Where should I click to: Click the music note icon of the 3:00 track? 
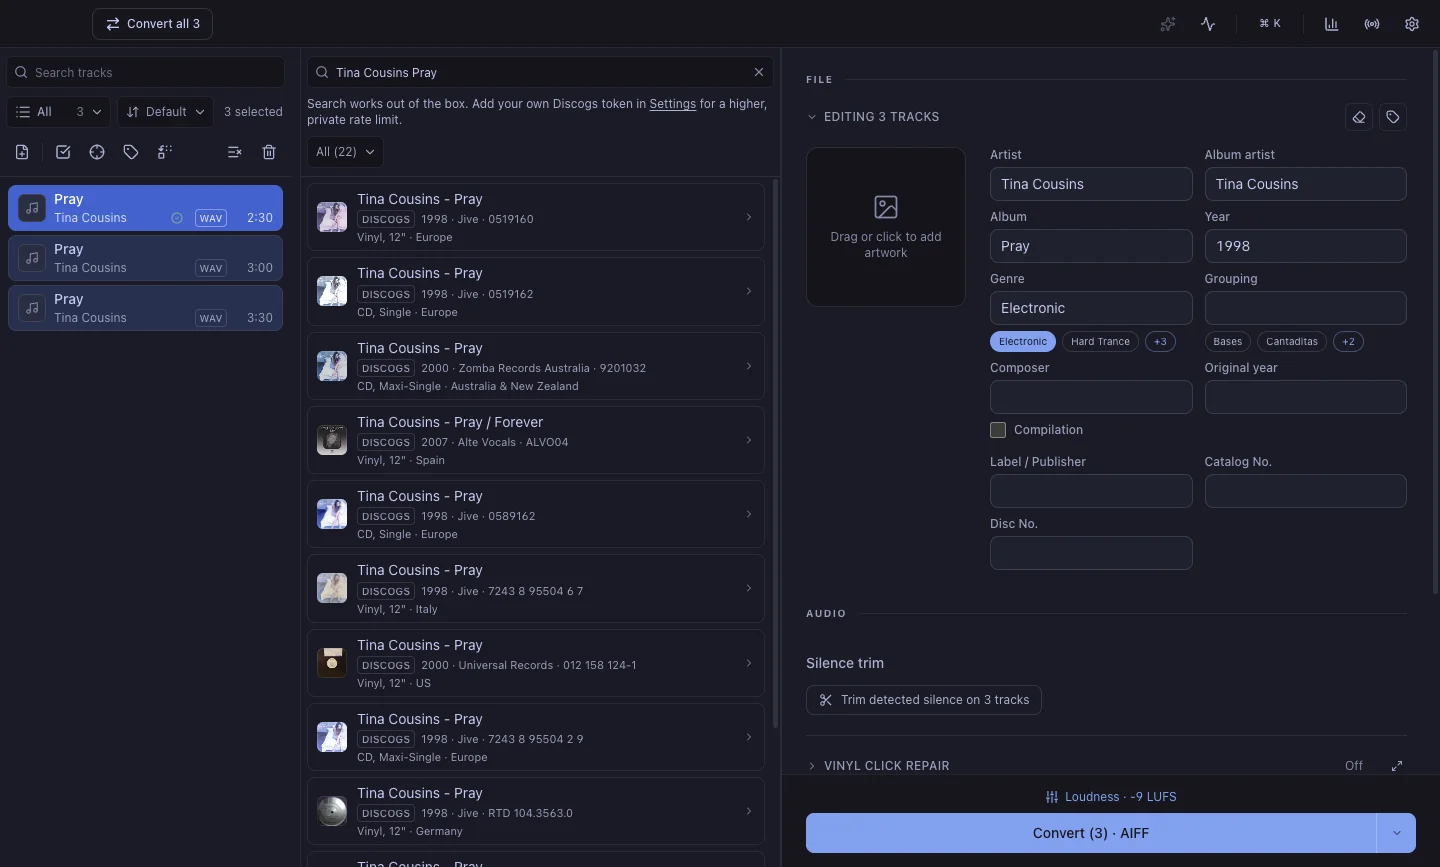click(32, 258)
